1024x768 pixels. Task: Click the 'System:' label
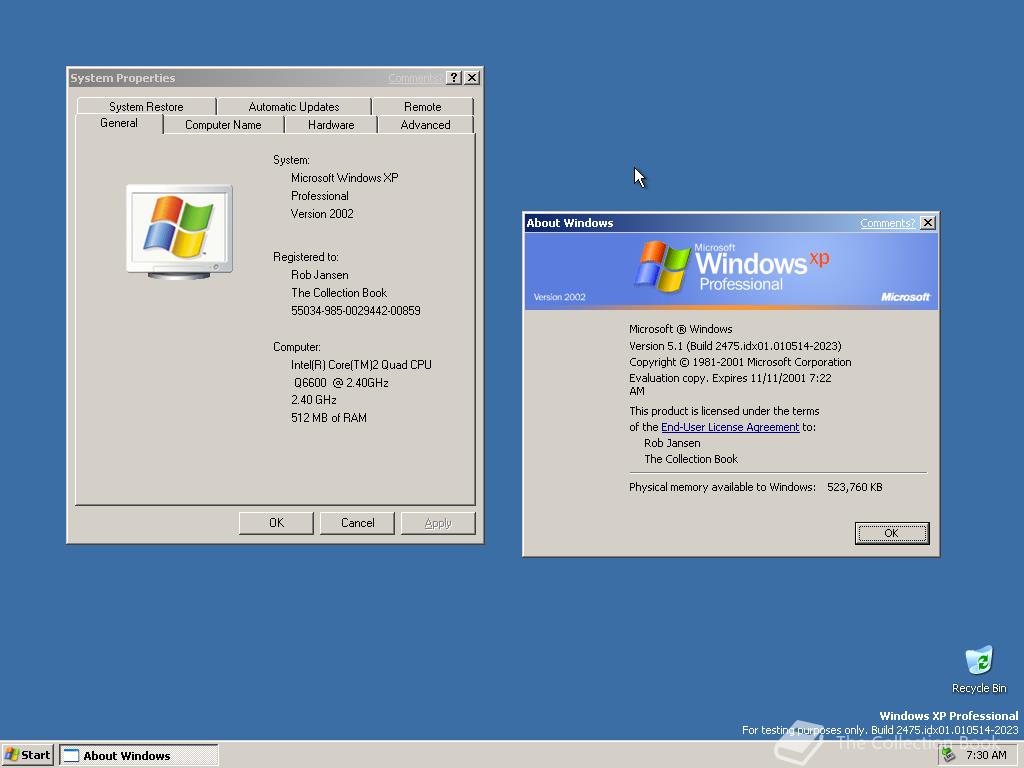pos(291,160)
